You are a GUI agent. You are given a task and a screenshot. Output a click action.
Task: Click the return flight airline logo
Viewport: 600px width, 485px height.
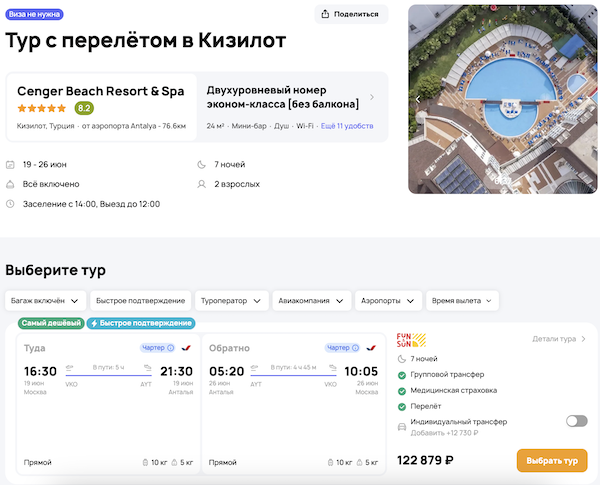(x=374, y=348)
